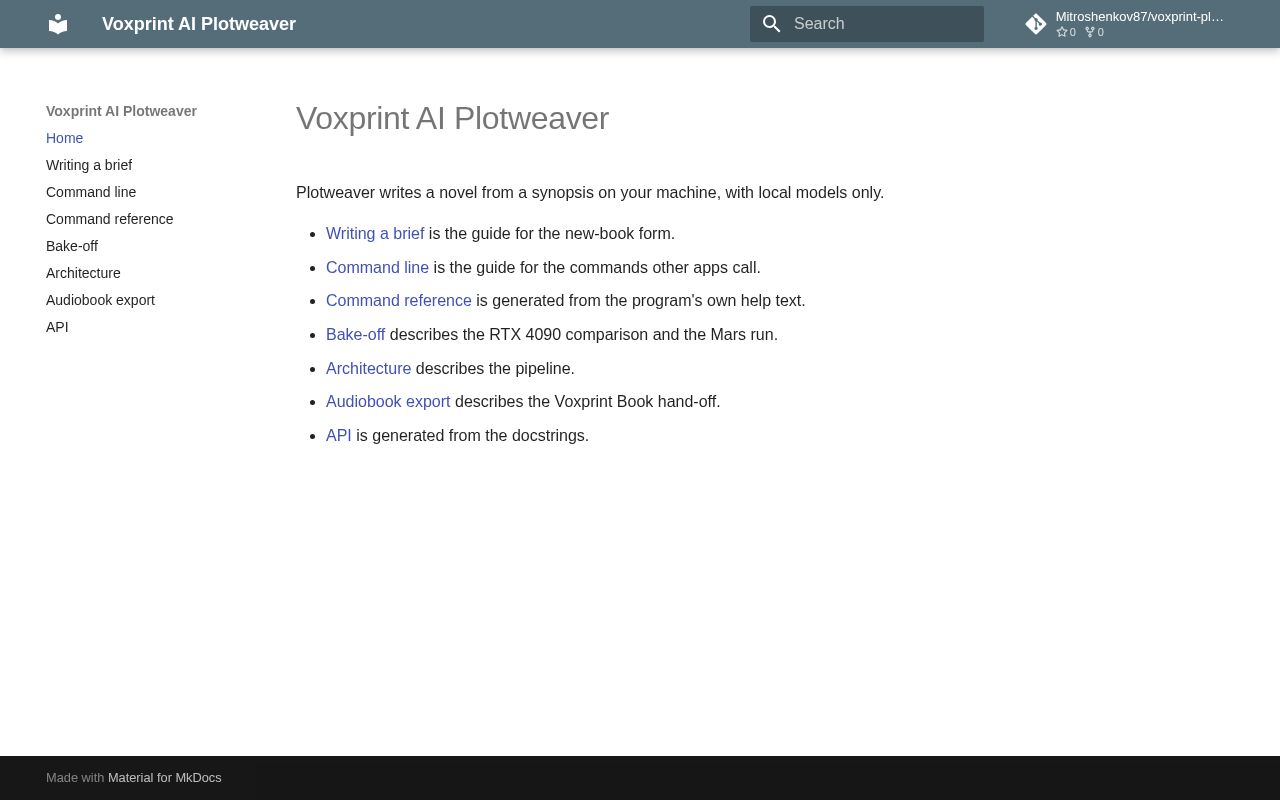The height and width of the screenshot is (800, 1280).
Task: Open Architecture in the sidebar
Action: 83,273
